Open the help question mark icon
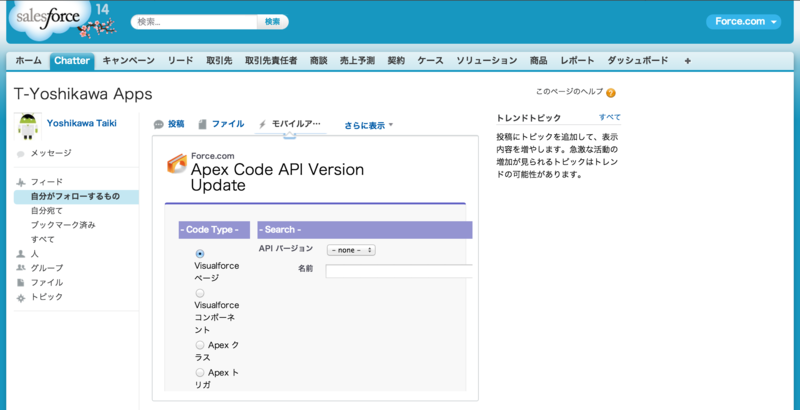800x410 pixels. [611, 93]
